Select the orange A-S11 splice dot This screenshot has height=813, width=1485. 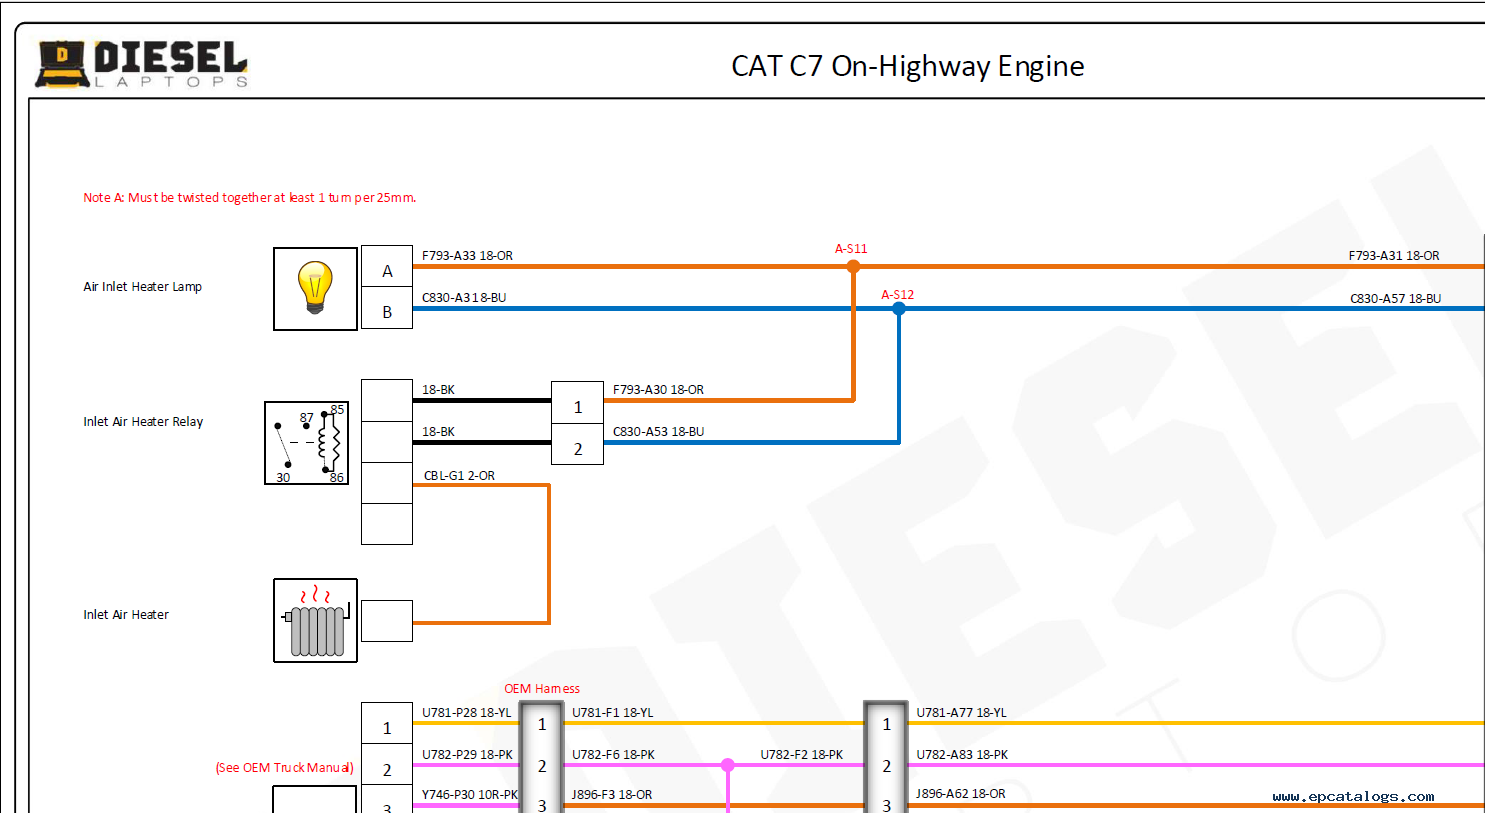[x=853, y=266]
